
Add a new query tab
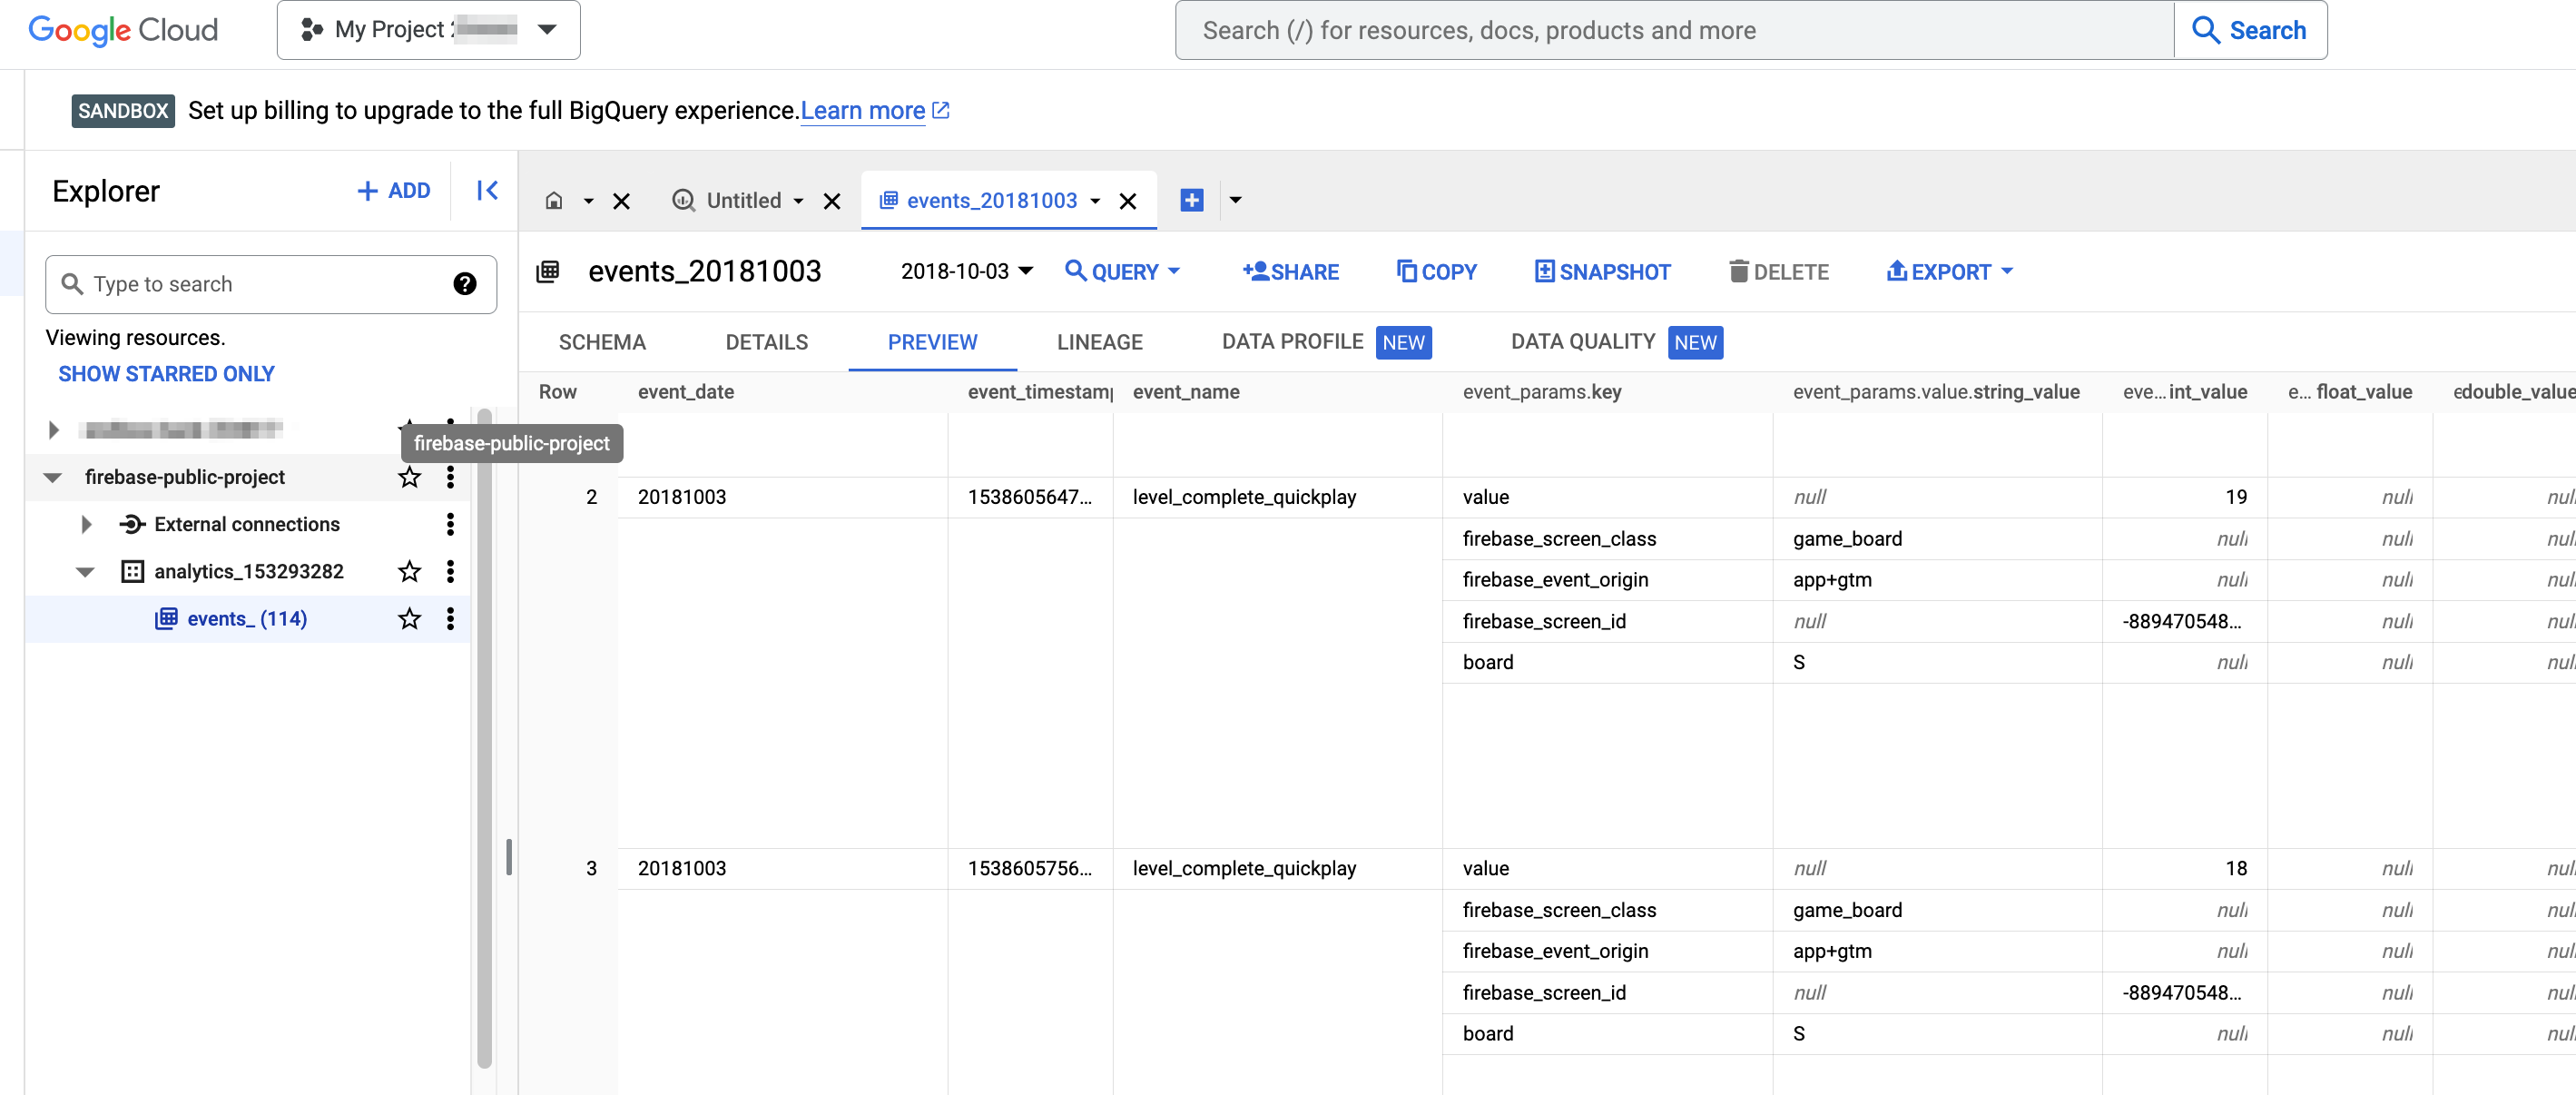[x=1191, y=200]
